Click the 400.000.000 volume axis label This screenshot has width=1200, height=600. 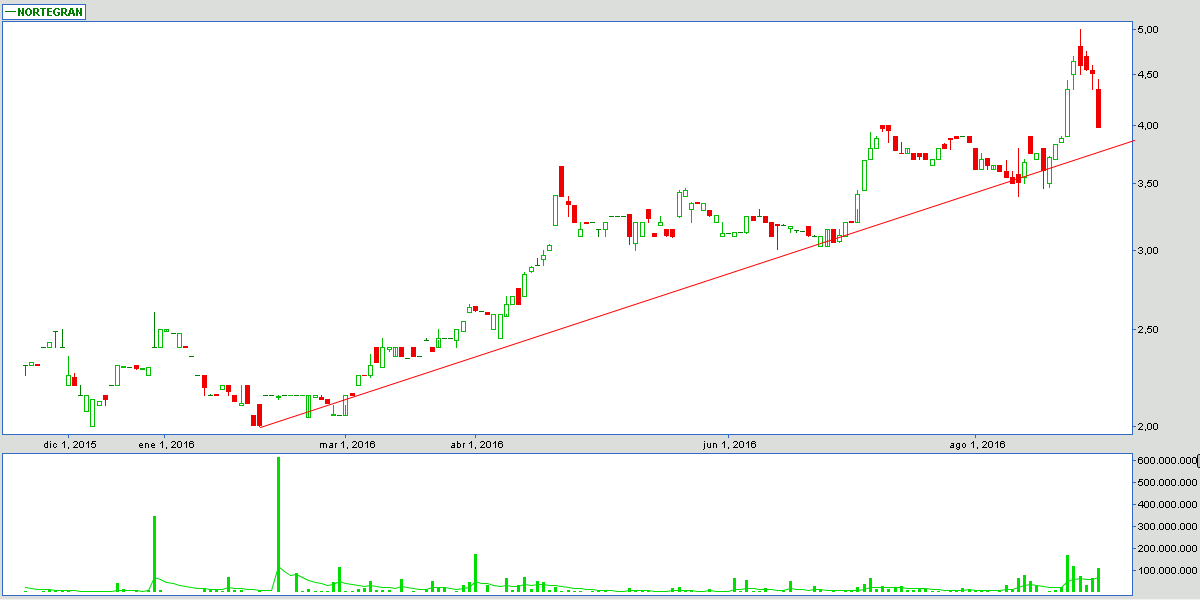tap(1167, 504)
